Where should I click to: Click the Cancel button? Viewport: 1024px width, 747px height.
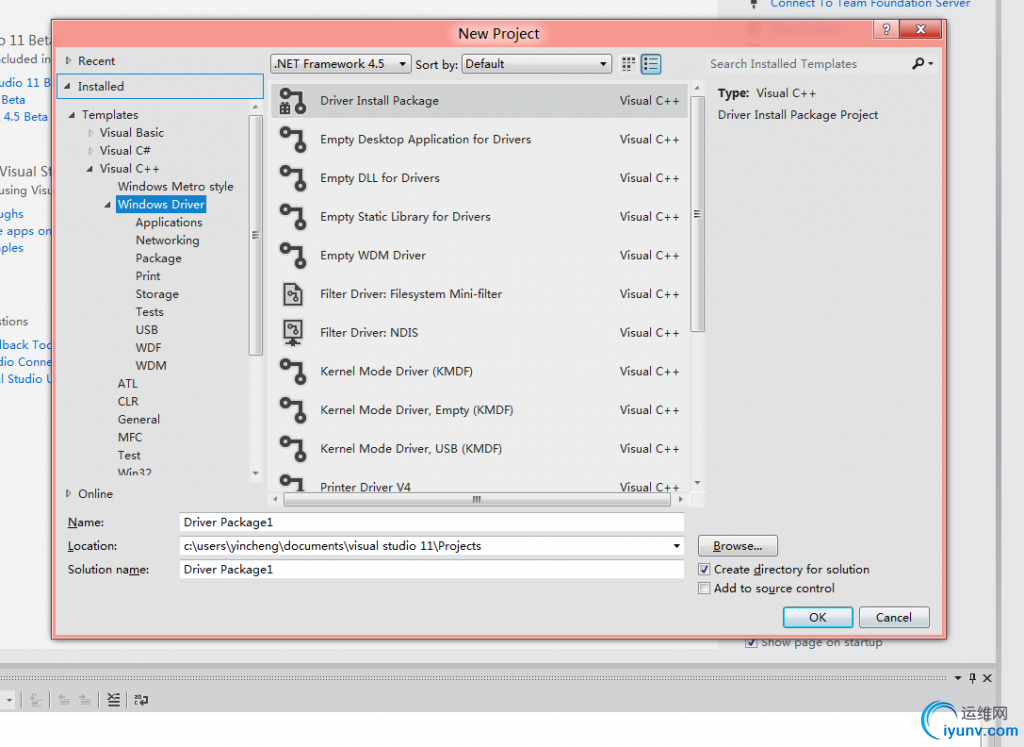pyautogui.click(x=893, y=618)
